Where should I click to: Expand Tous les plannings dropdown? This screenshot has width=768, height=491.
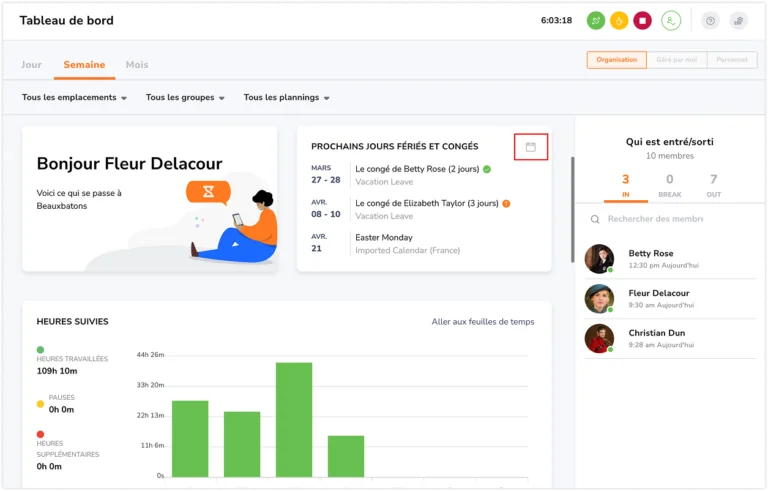pyautogui.click(x=287, y=98)
